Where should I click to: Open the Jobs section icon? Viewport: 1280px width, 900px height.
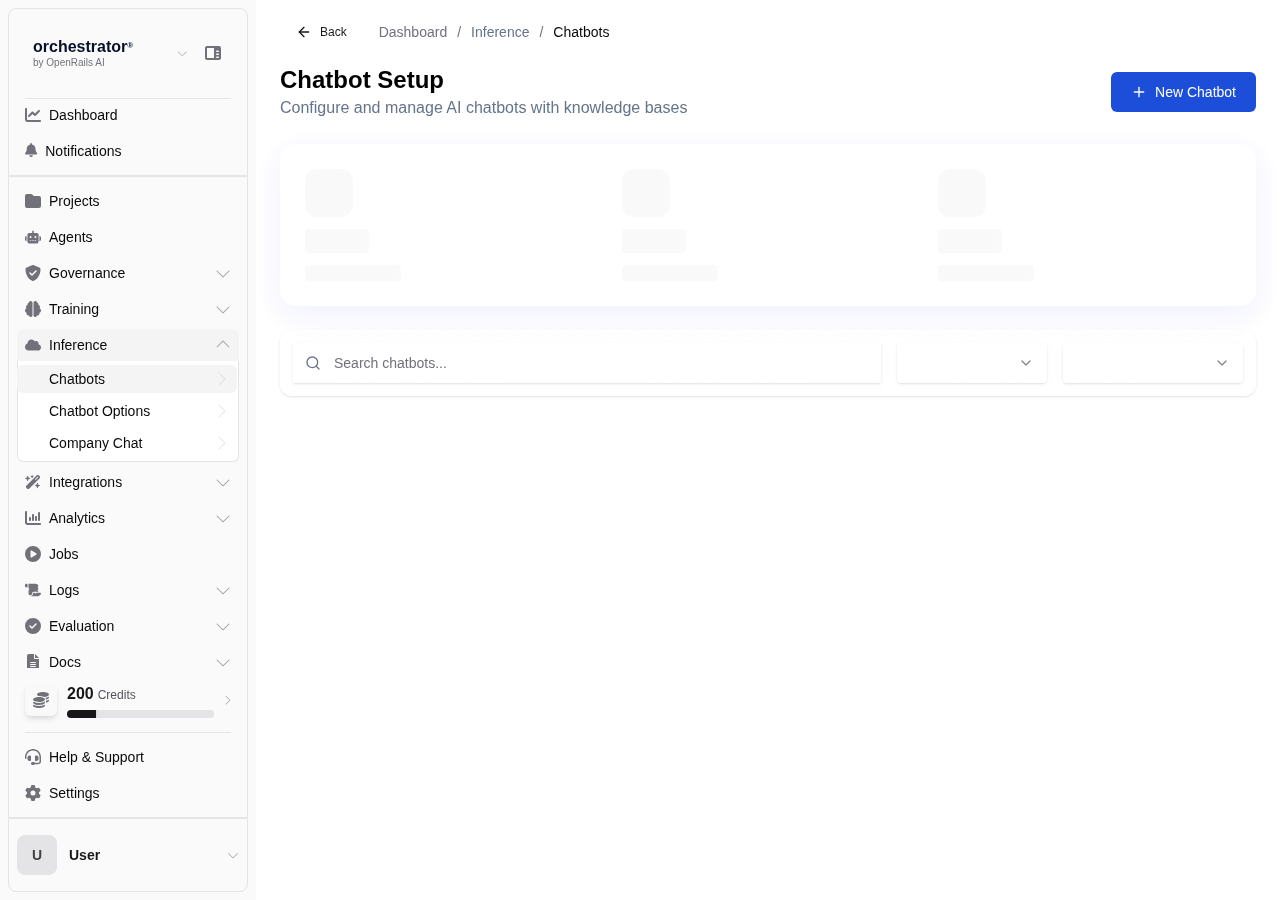coord(33,554)
